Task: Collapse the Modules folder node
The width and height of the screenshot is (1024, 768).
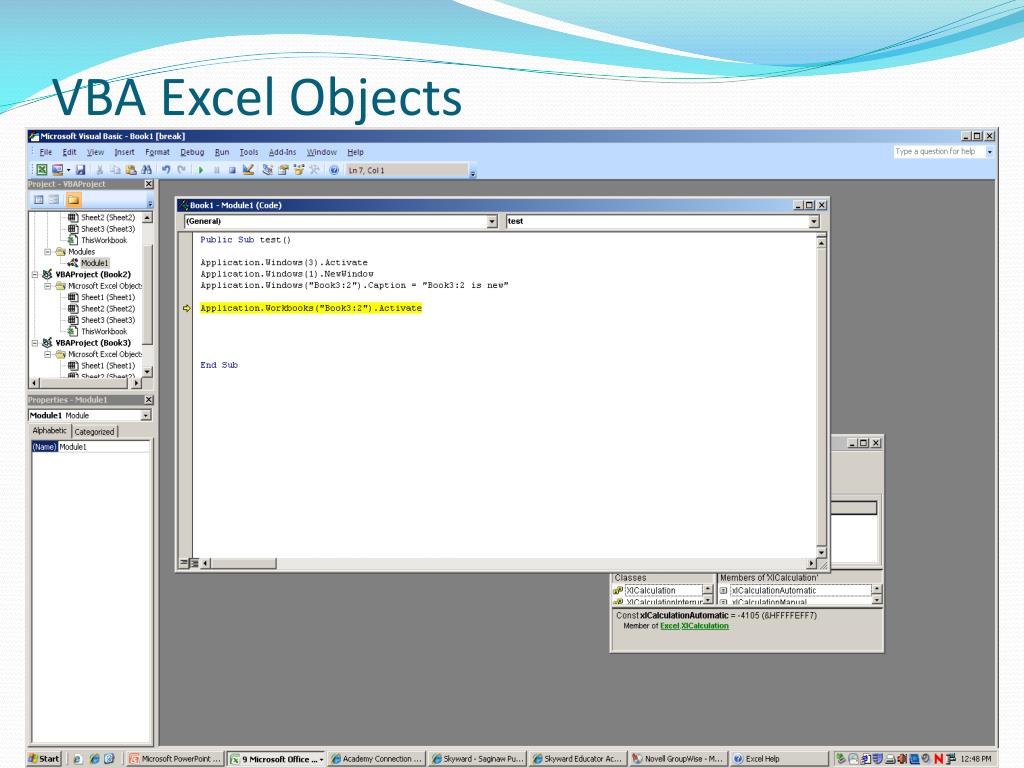Action: pos(48,251)
